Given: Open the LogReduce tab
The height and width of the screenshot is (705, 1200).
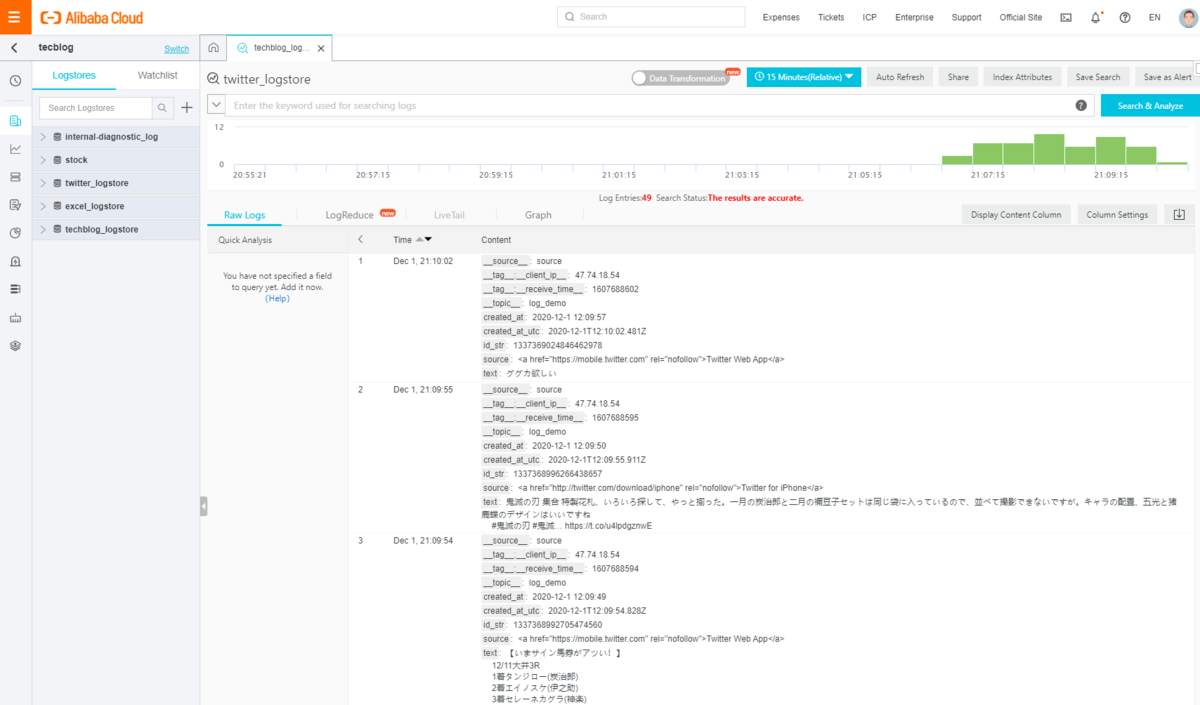Looking at the screenshot, I should pos(349,215).
